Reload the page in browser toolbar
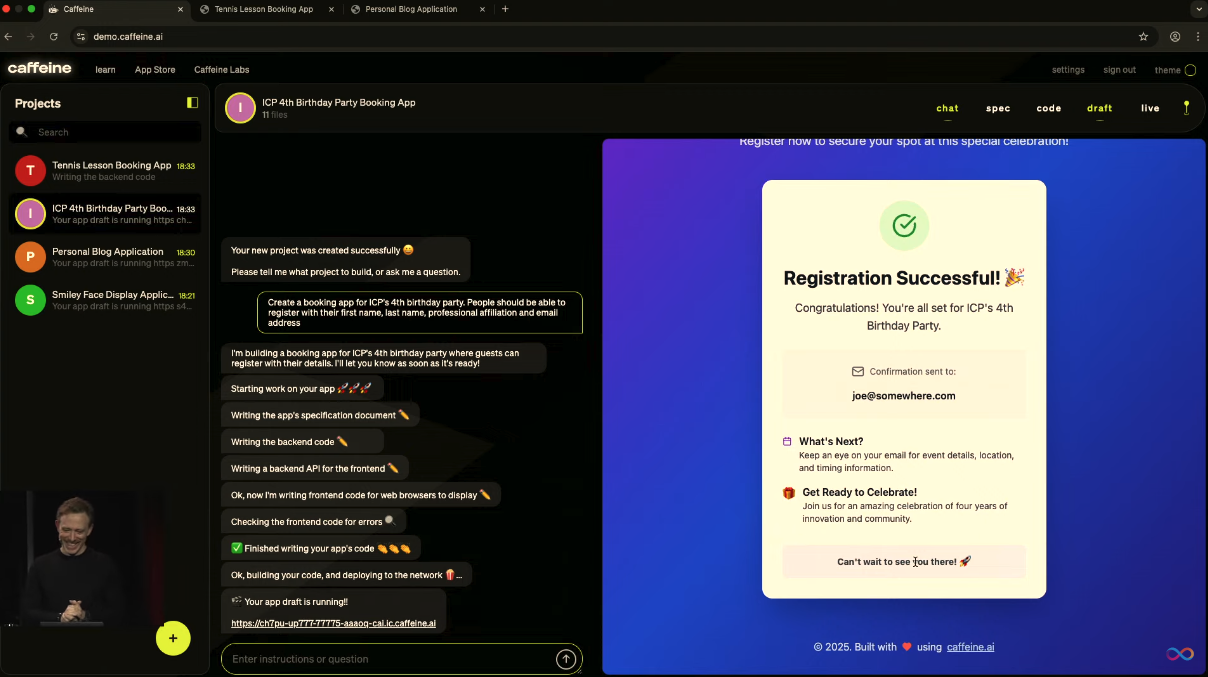 [x=54, y=37]
